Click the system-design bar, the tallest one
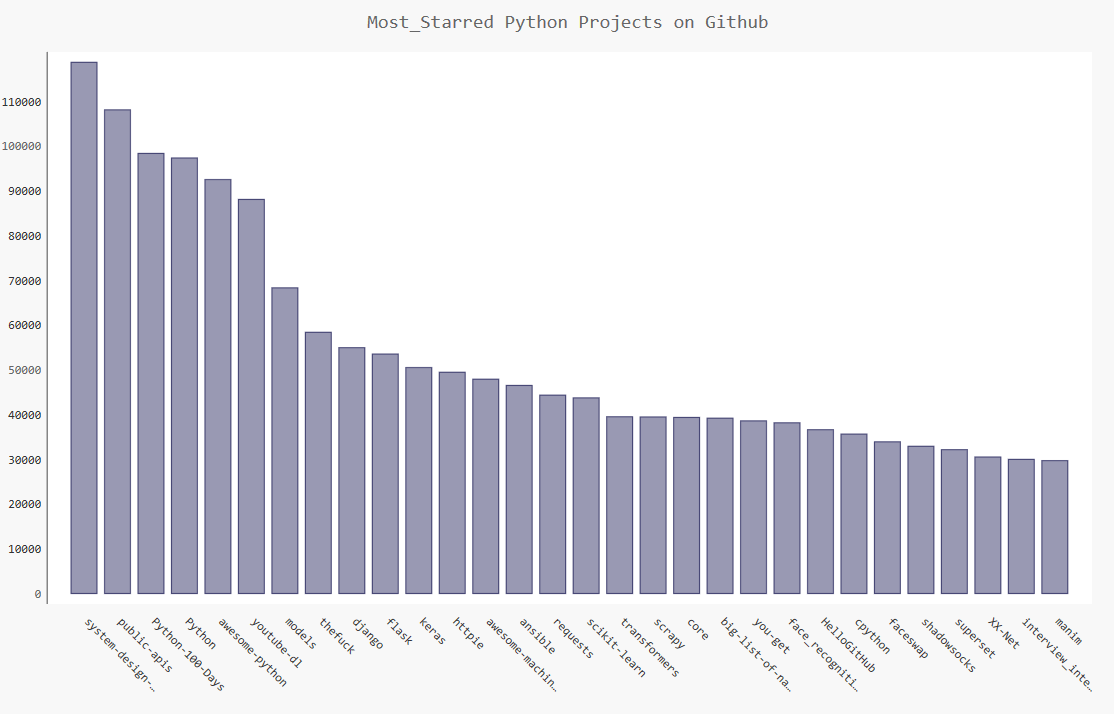 84,328
